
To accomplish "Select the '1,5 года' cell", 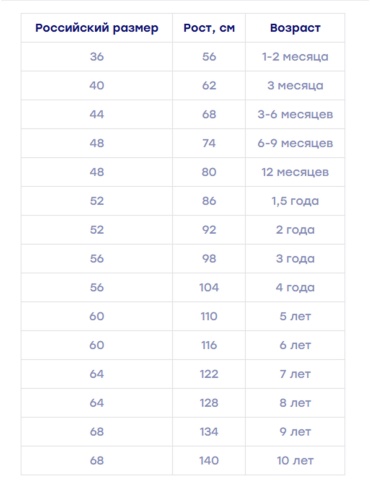I will [x=295, y=201].
